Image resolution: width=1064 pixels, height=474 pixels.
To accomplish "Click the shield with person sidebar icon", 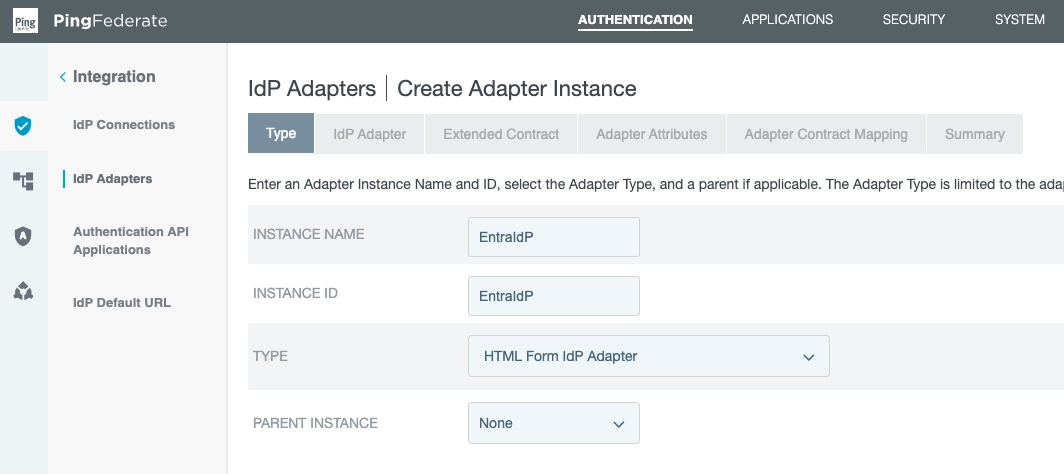I will click(x=23, y=236).
